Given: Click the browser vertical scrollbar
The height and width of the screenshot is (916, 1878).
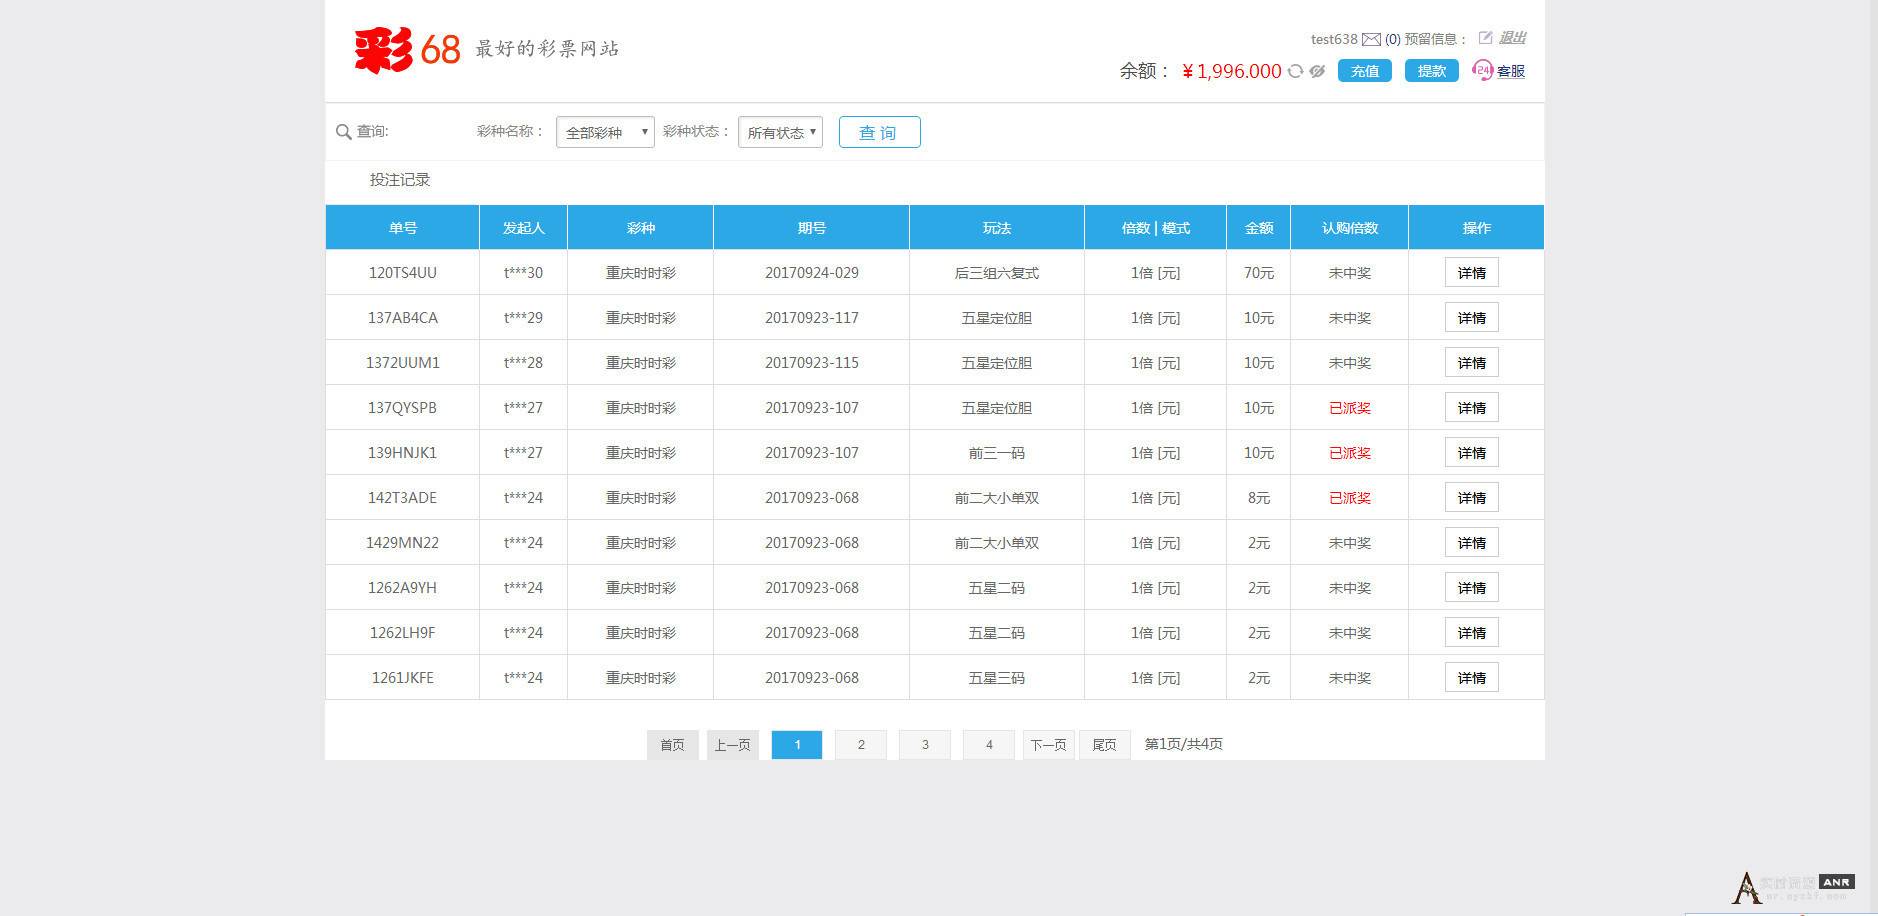Looking at the screenshot, I should pos(1873,458).
